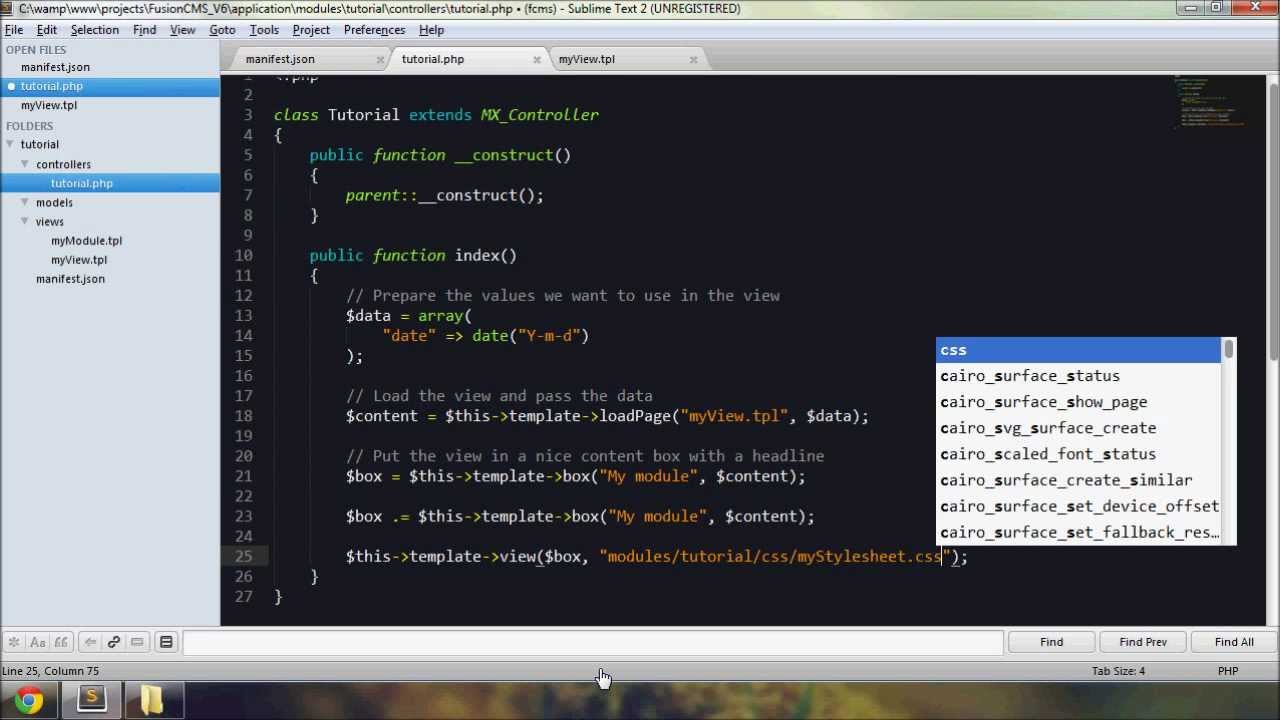The height and width of the screenshot is (720, 1280).
Task: Choose cairo_surface_show_page completion
Action: [x=1078, y=402]
